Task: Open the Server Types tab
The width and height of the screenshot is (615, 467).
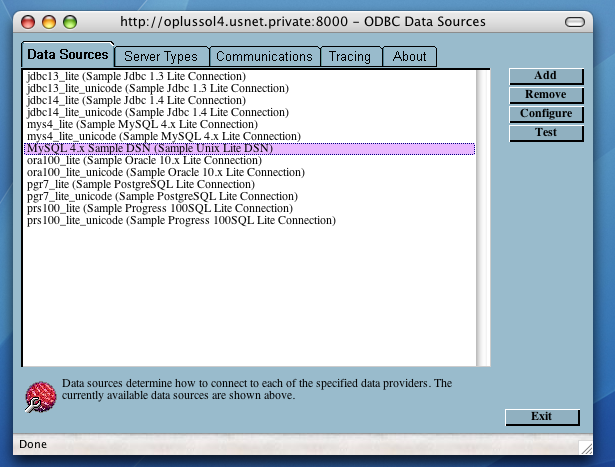Action: coord(161,57)
